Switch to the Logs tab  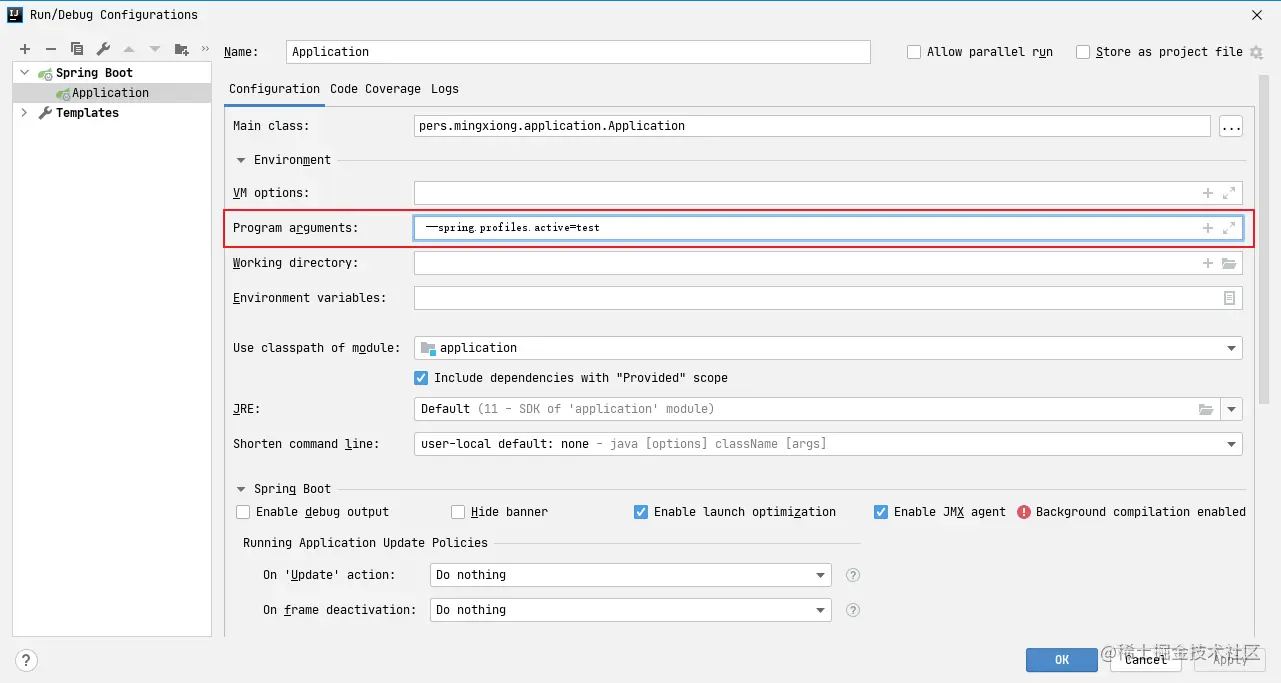tap(445, 89)
